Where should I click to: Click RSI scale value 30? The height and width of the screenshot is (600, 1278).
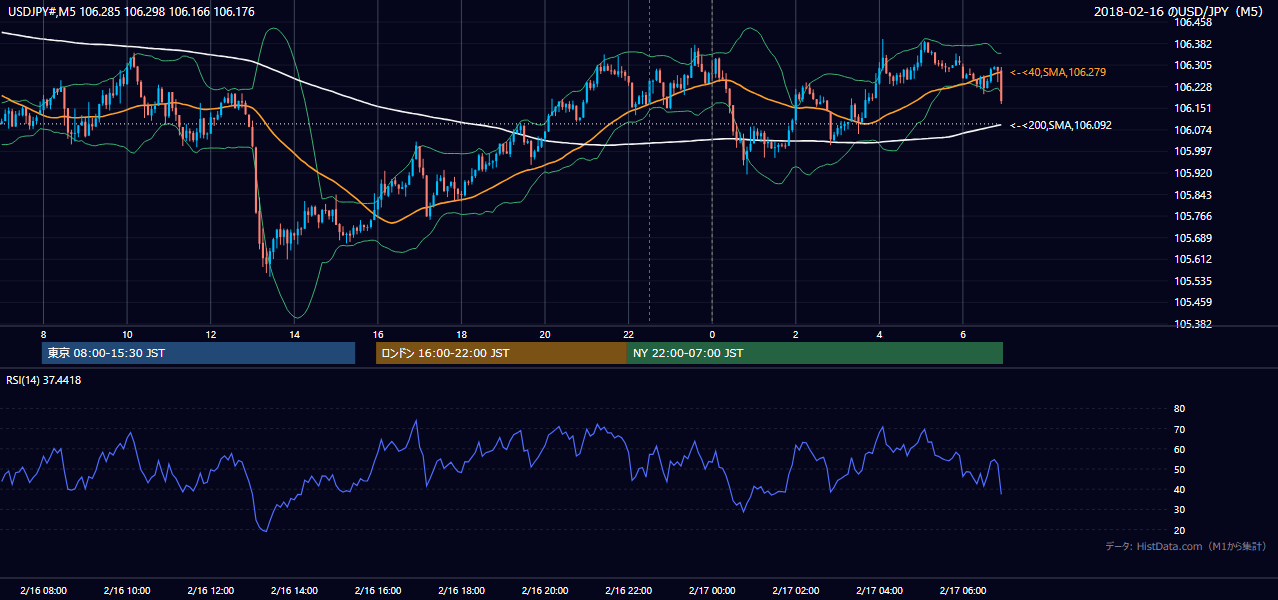coord(1179,510)
